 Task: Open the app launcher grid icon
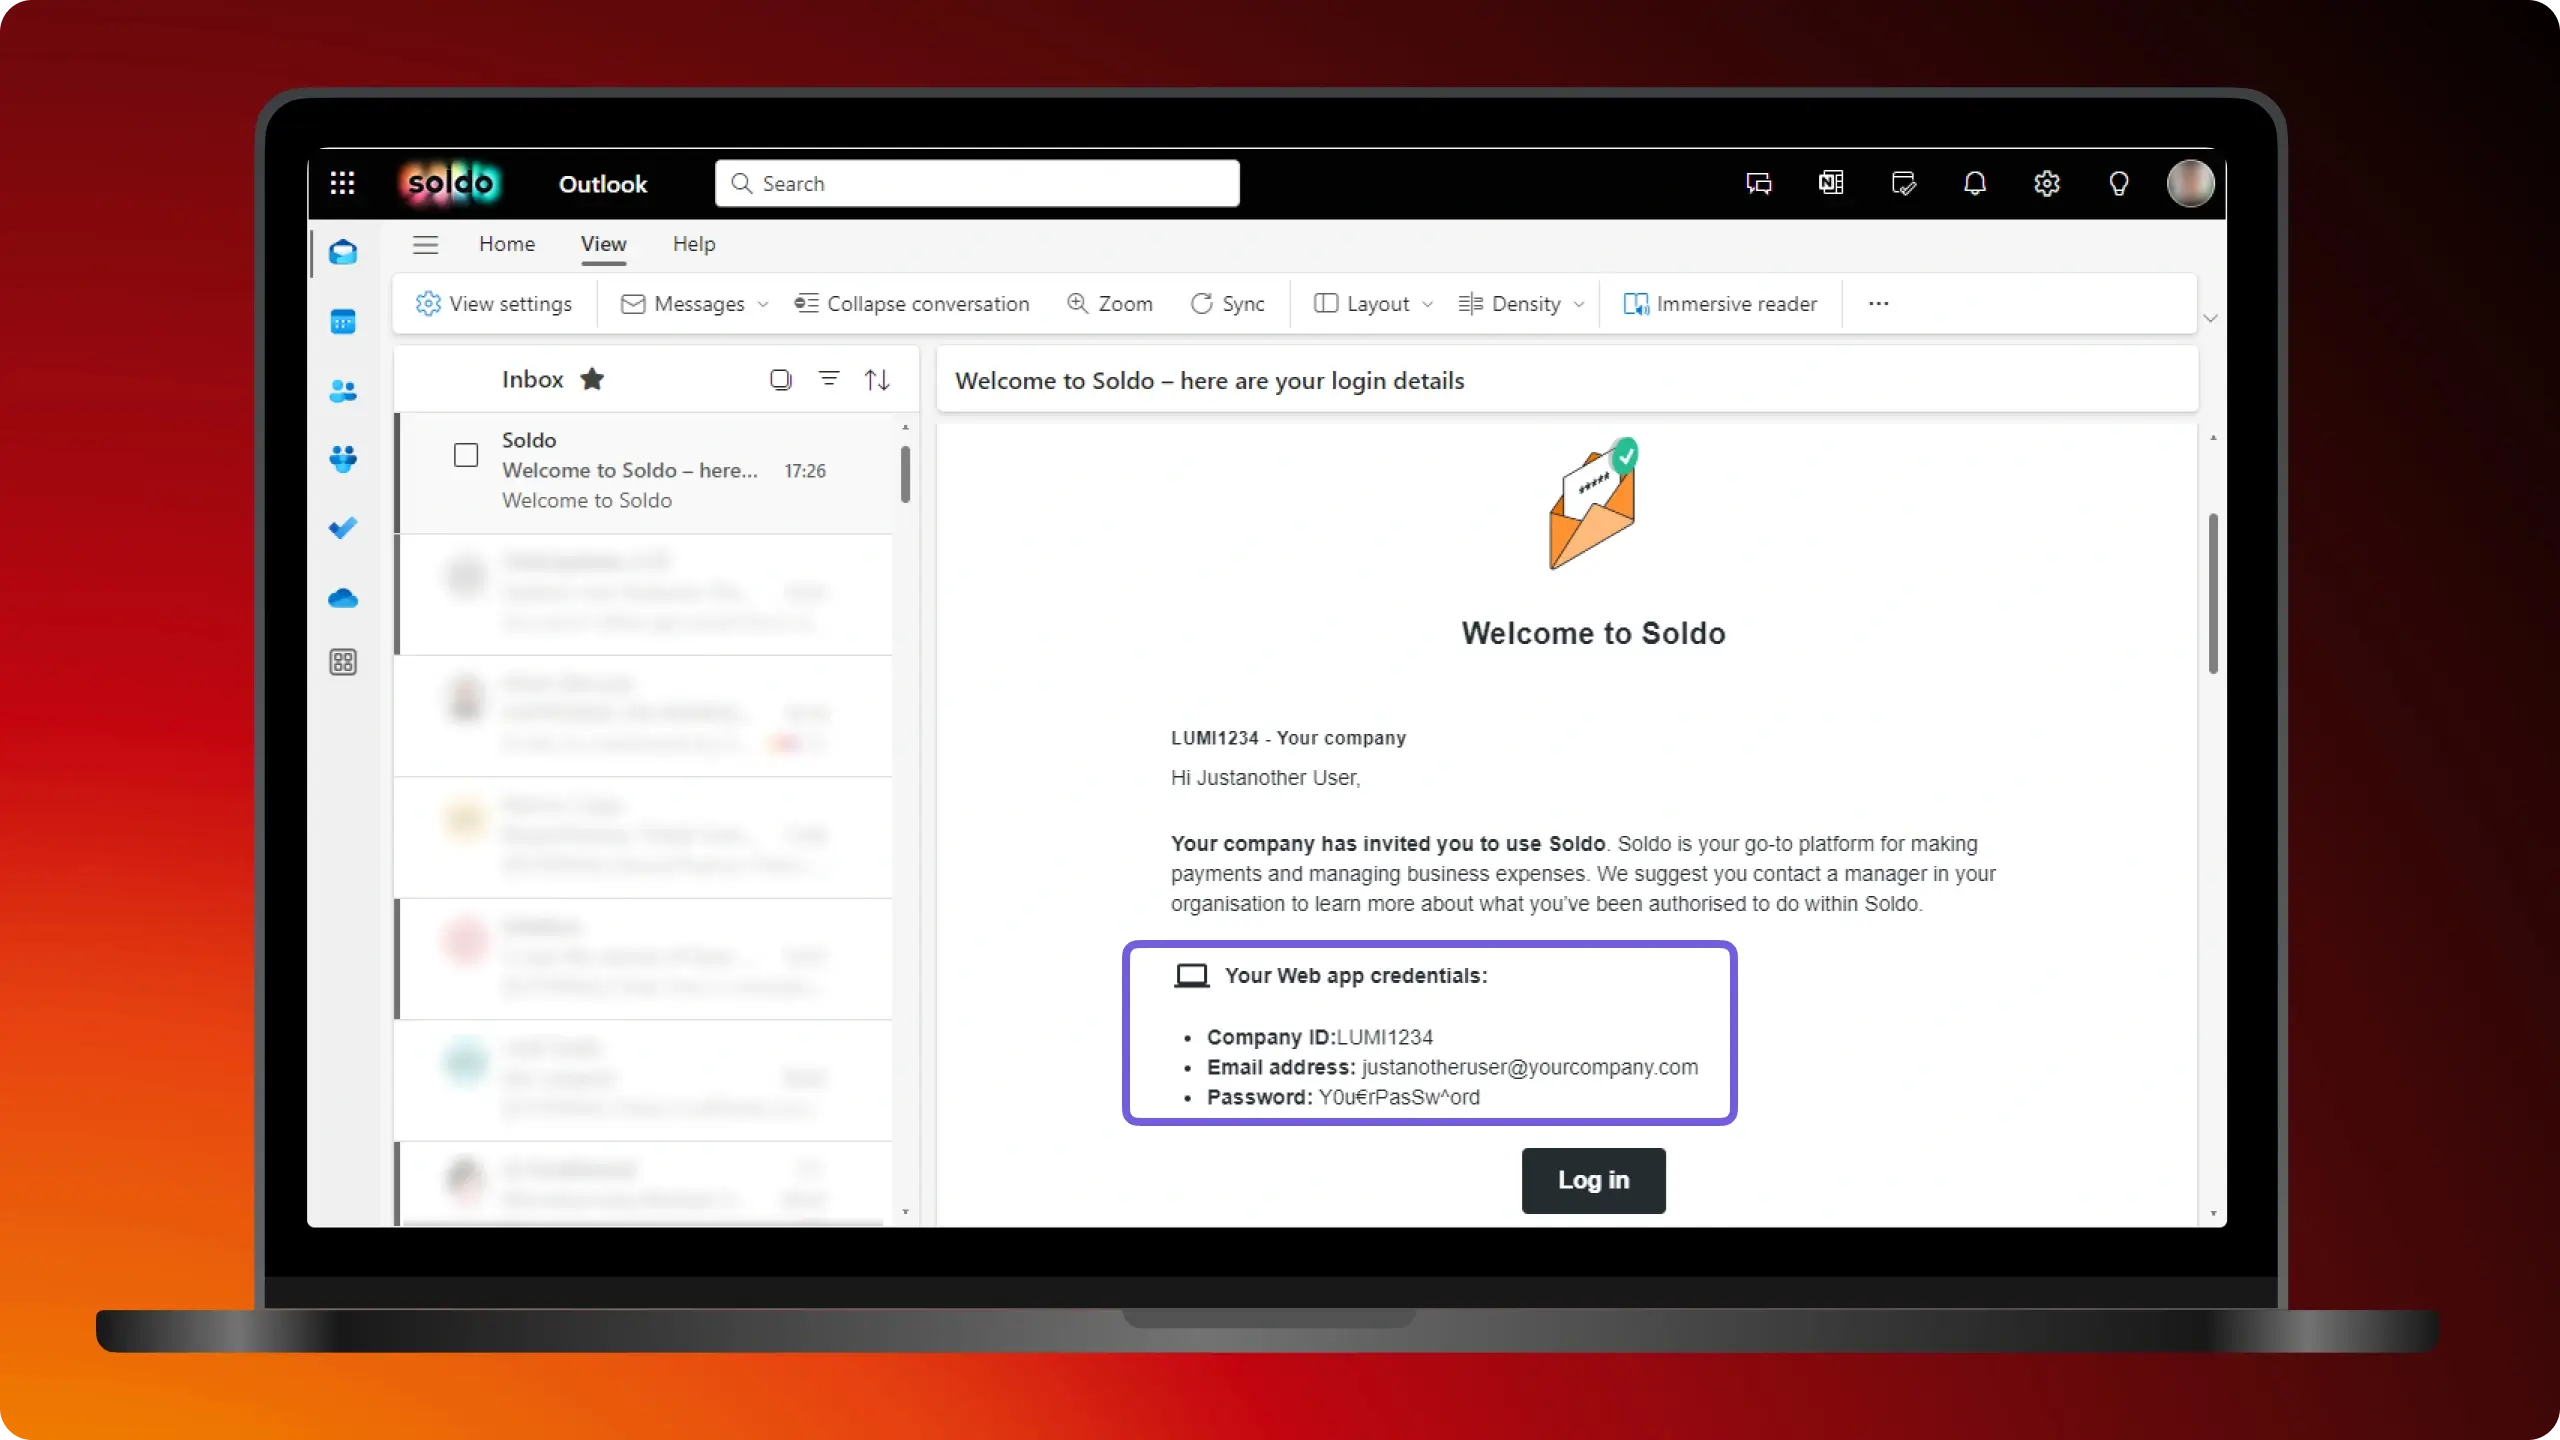point(342,183)
